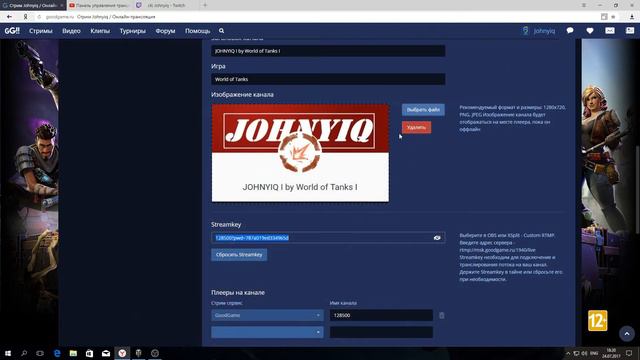The image size is (640, 360).
Task: Open OBS icon on taskbar
Action: click(155, 353)
